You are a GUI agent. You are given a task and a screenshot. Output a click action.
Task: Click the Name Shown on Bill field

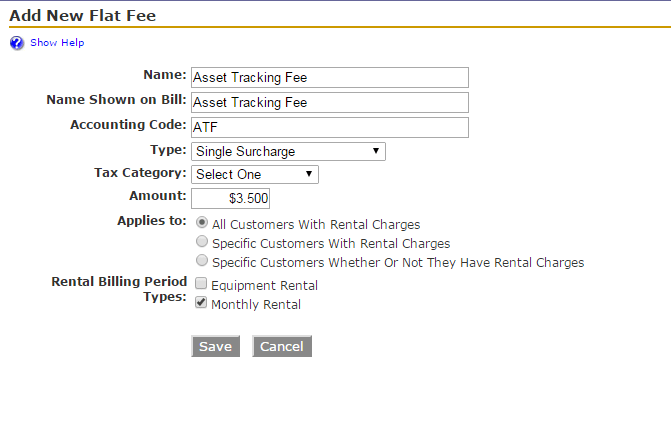click(x=330, y=102)
